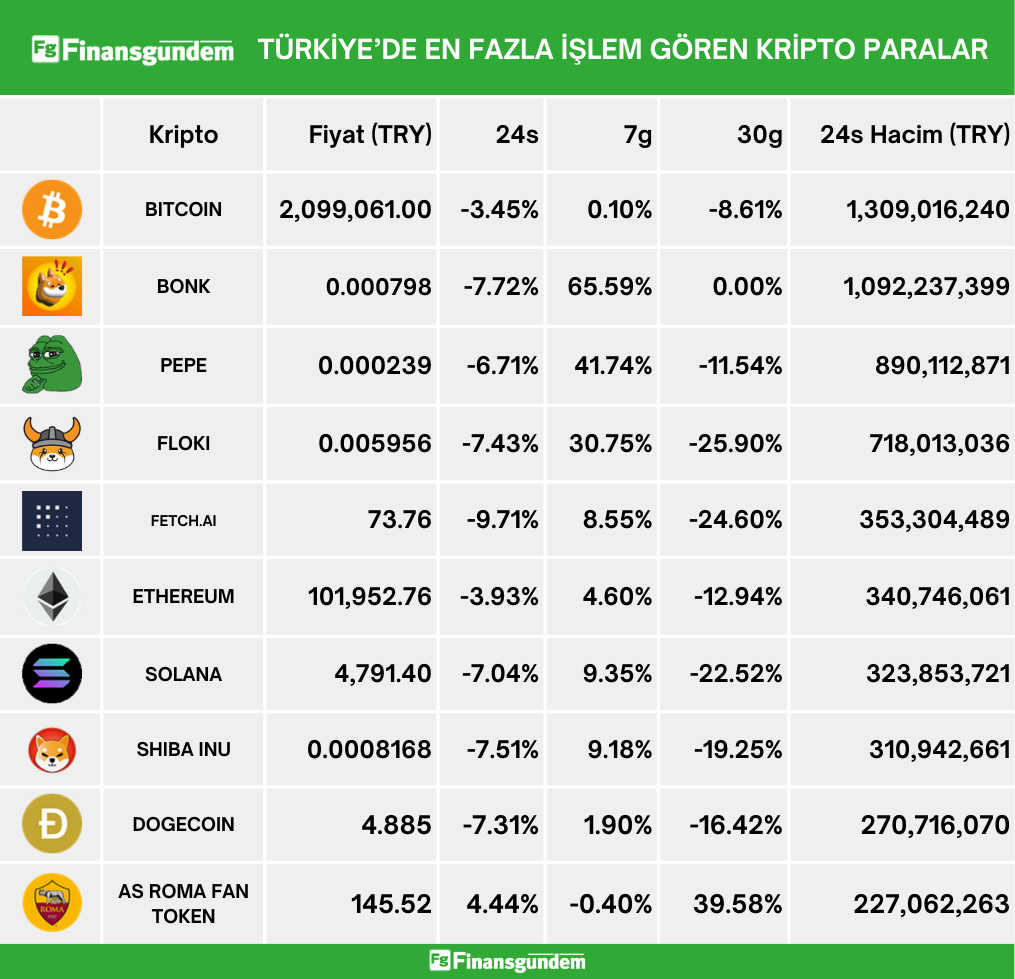Click the AS ROMA FAN TOKEN label
This screenshot has height=979, width=1015.
pos(183,903)
